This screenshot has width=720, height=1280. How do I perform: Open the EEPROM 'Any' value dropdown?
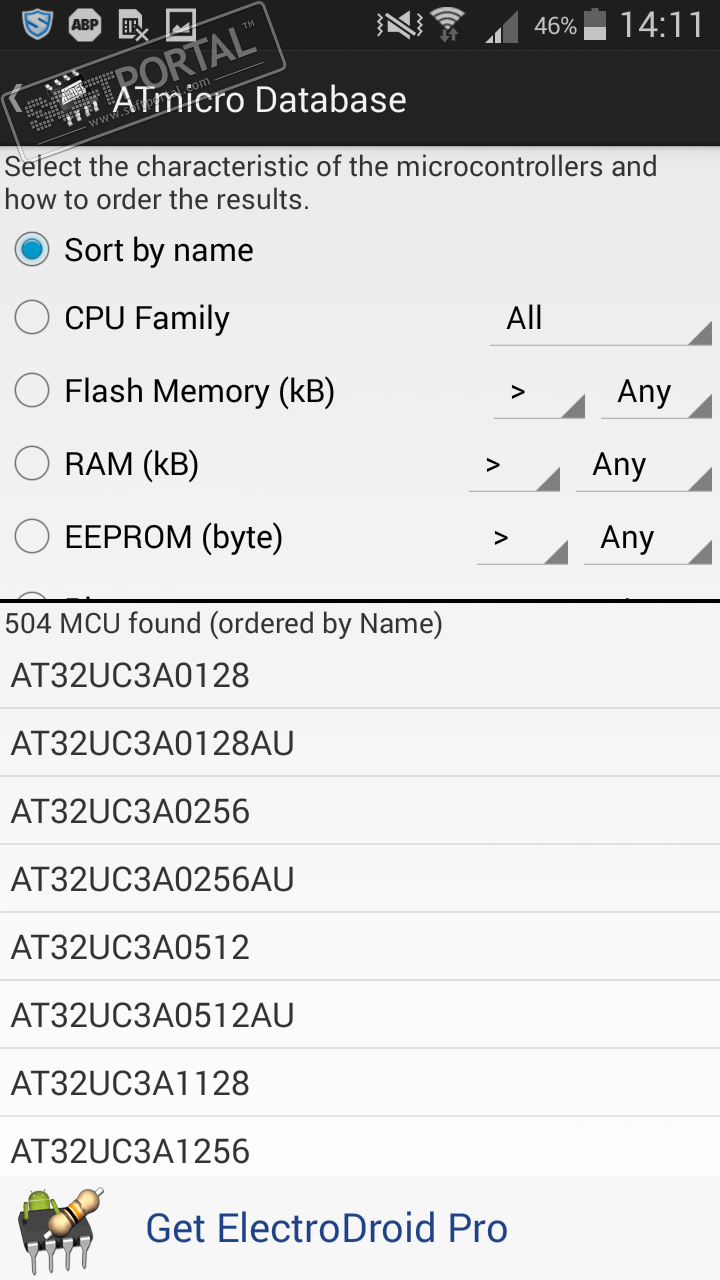(647, 538)
